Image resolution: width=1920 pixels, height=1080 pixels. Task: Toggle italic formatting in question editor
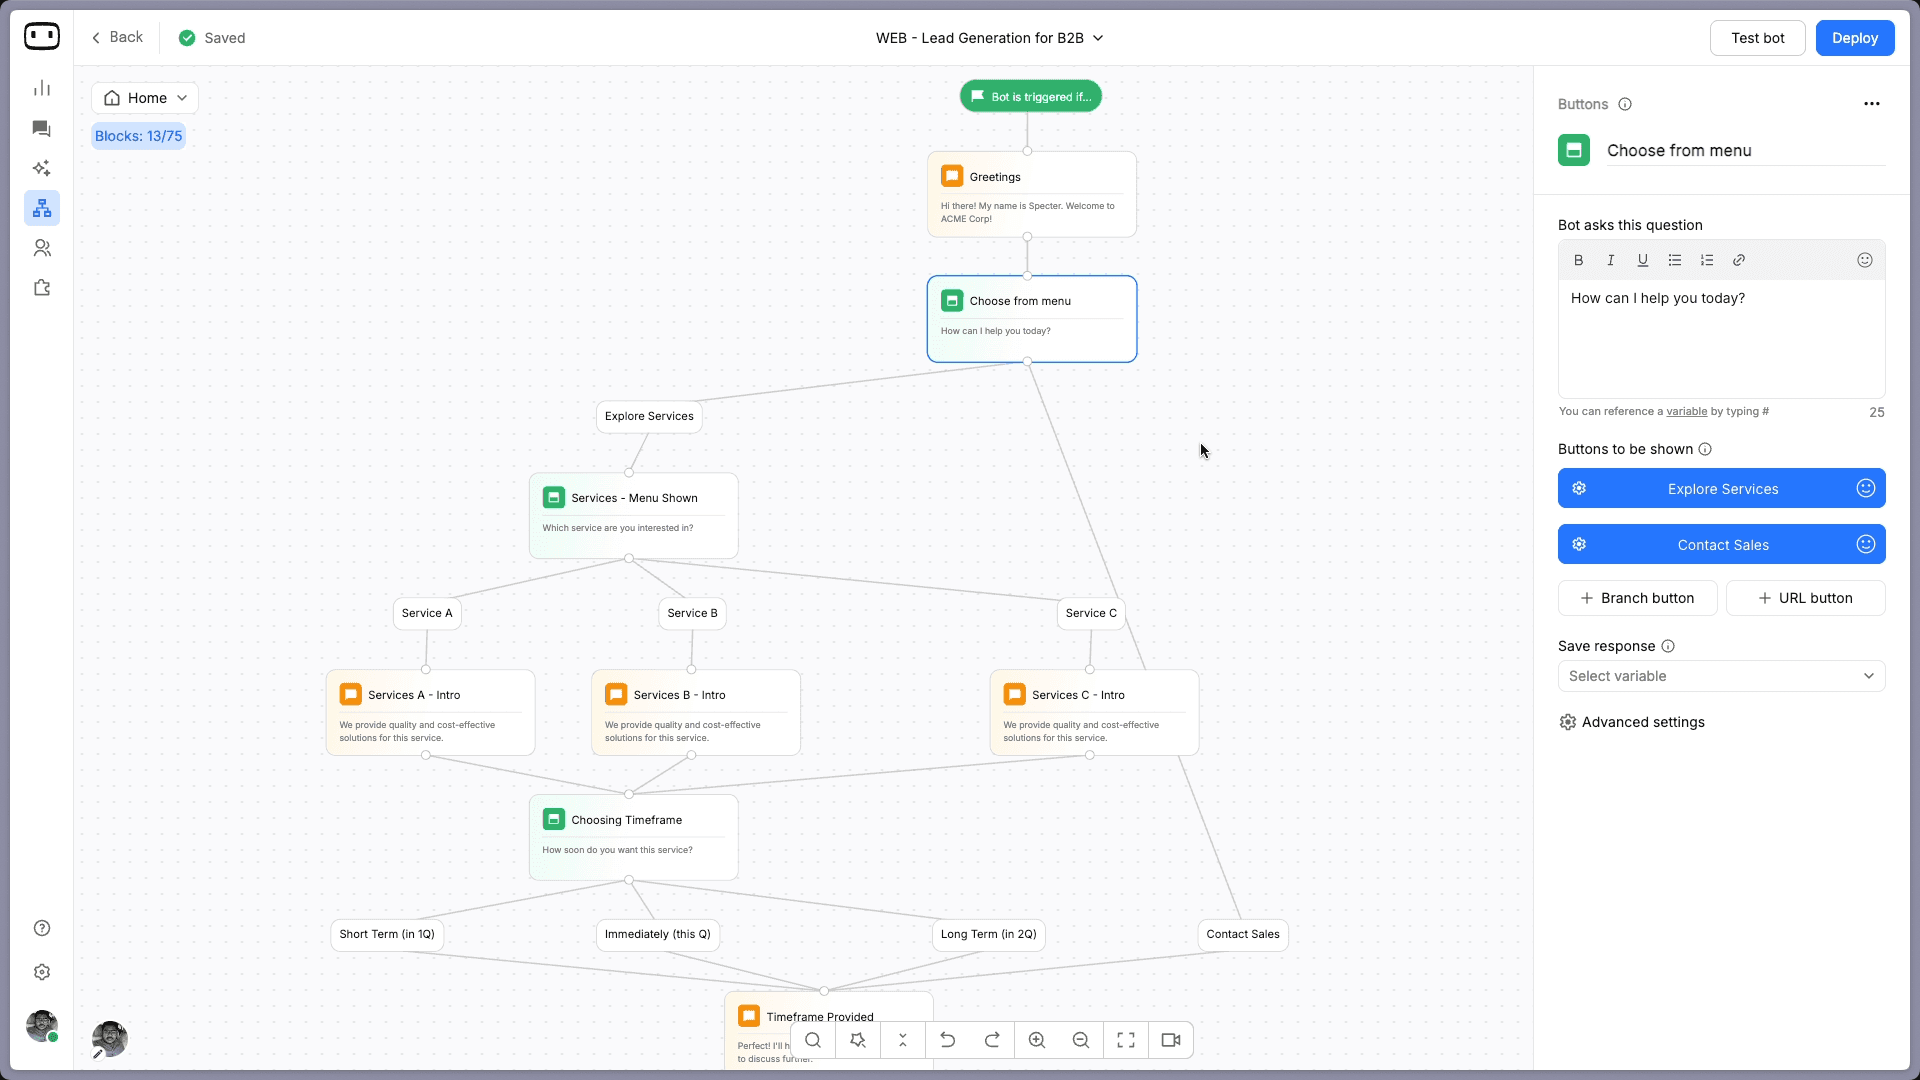click(1611, 260)
